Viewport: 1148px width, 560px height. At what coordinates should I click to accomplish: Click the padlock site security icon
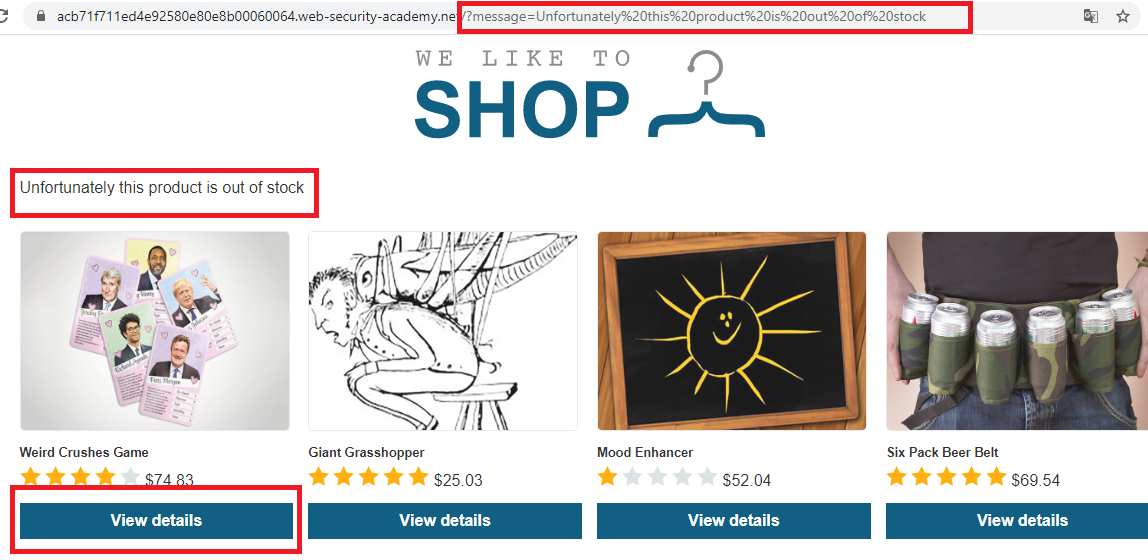click(x=41, y=16)
